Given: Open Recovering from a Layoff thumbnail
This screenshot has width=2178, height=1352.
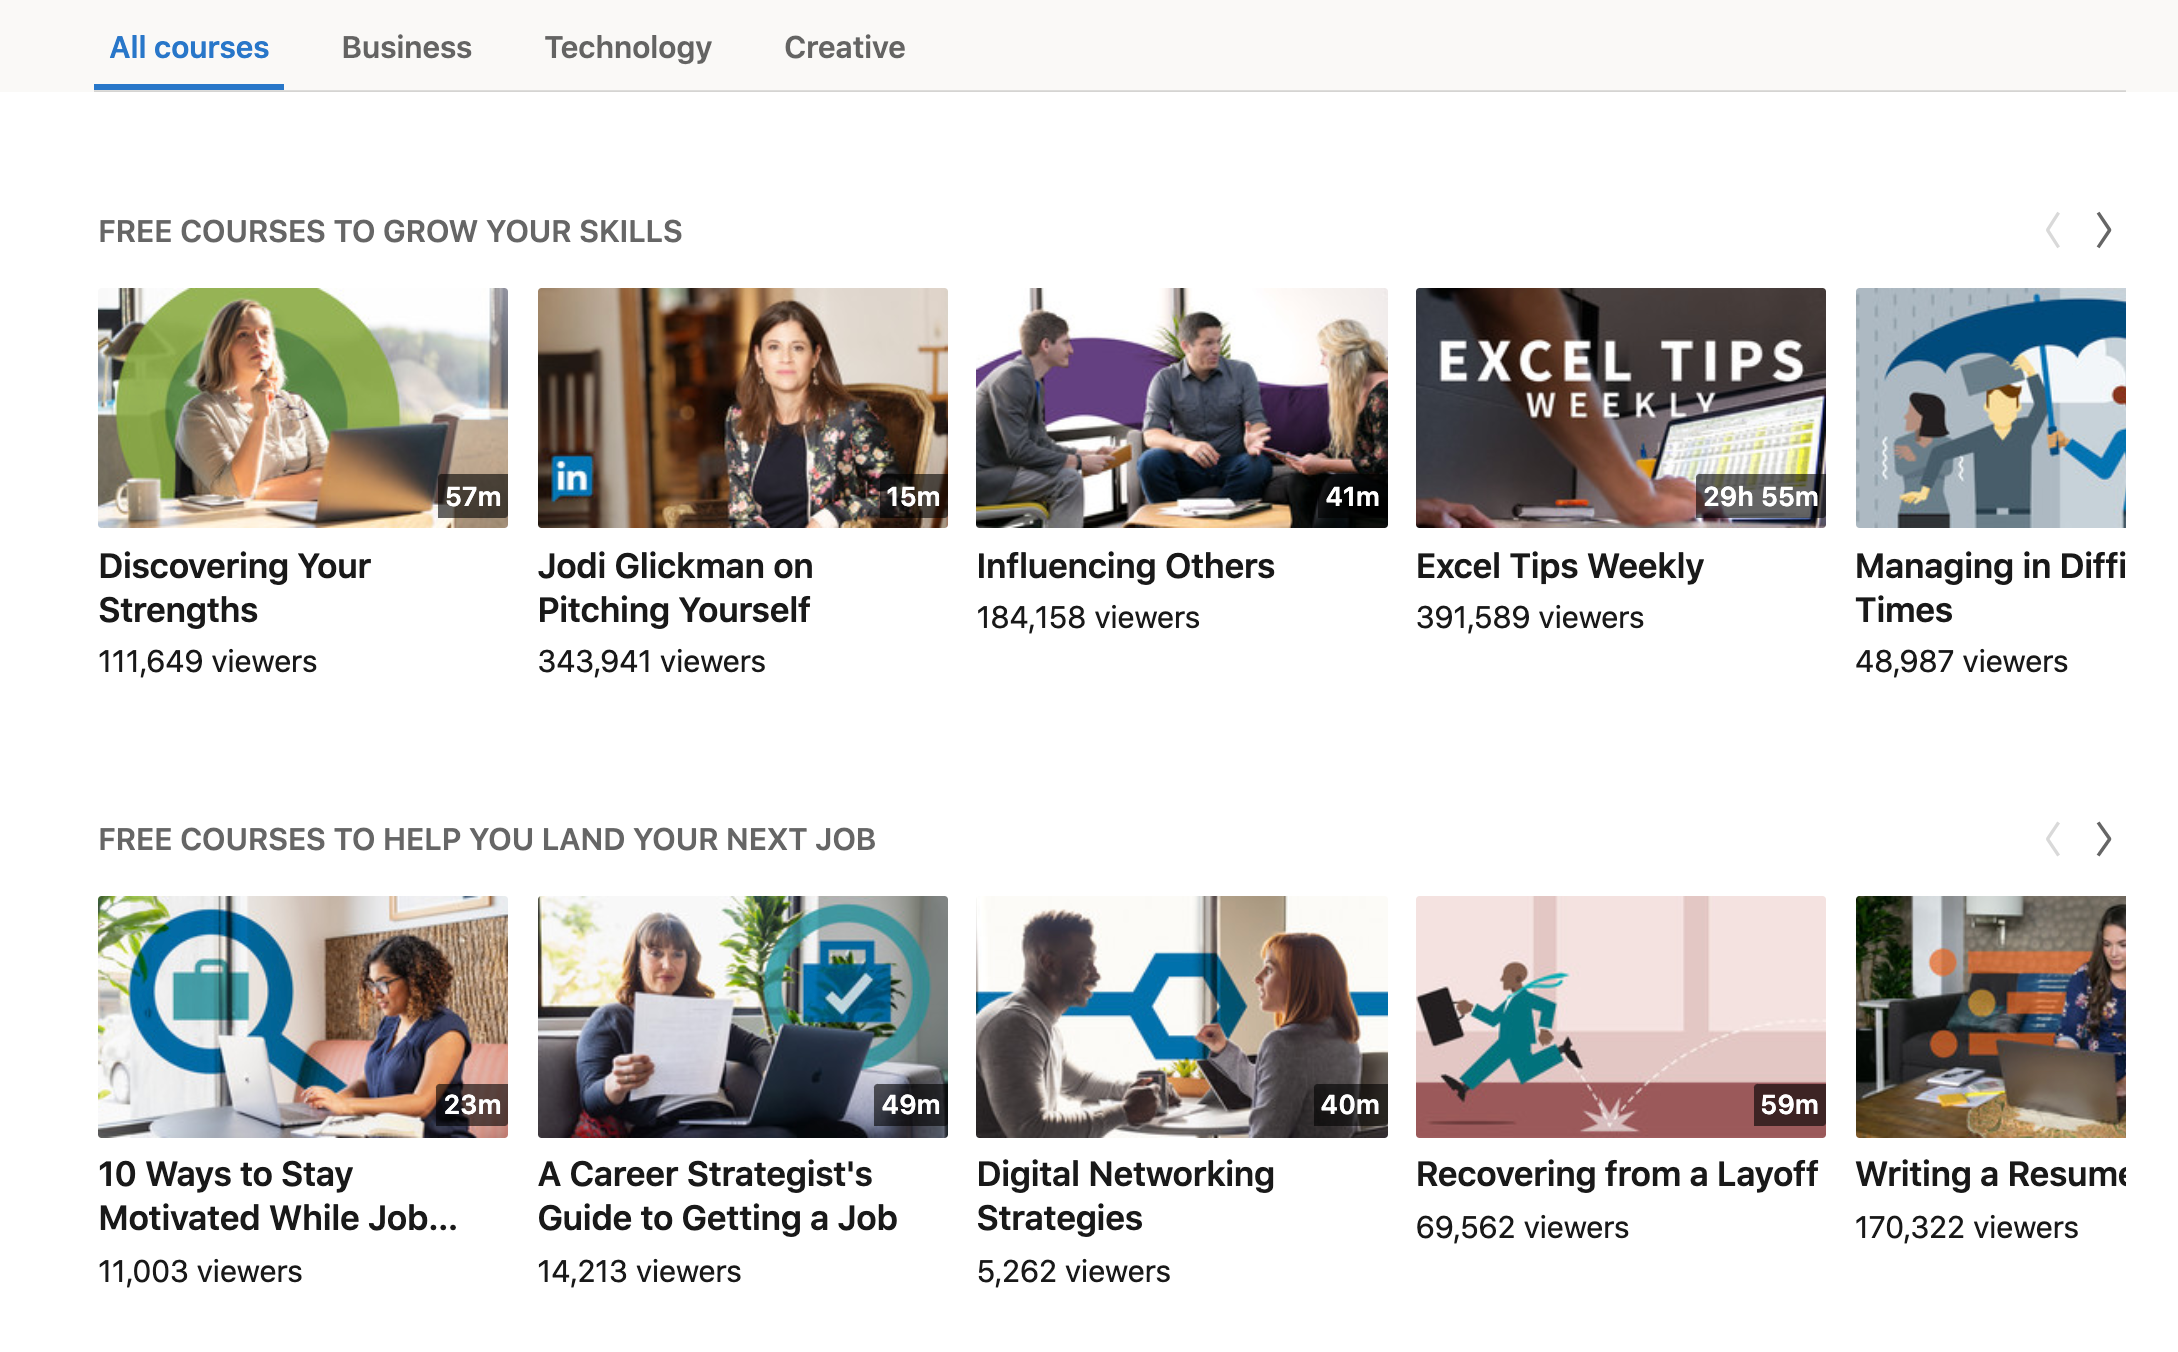Looking at the screenshot, I should click(x=1620, y=1016).
